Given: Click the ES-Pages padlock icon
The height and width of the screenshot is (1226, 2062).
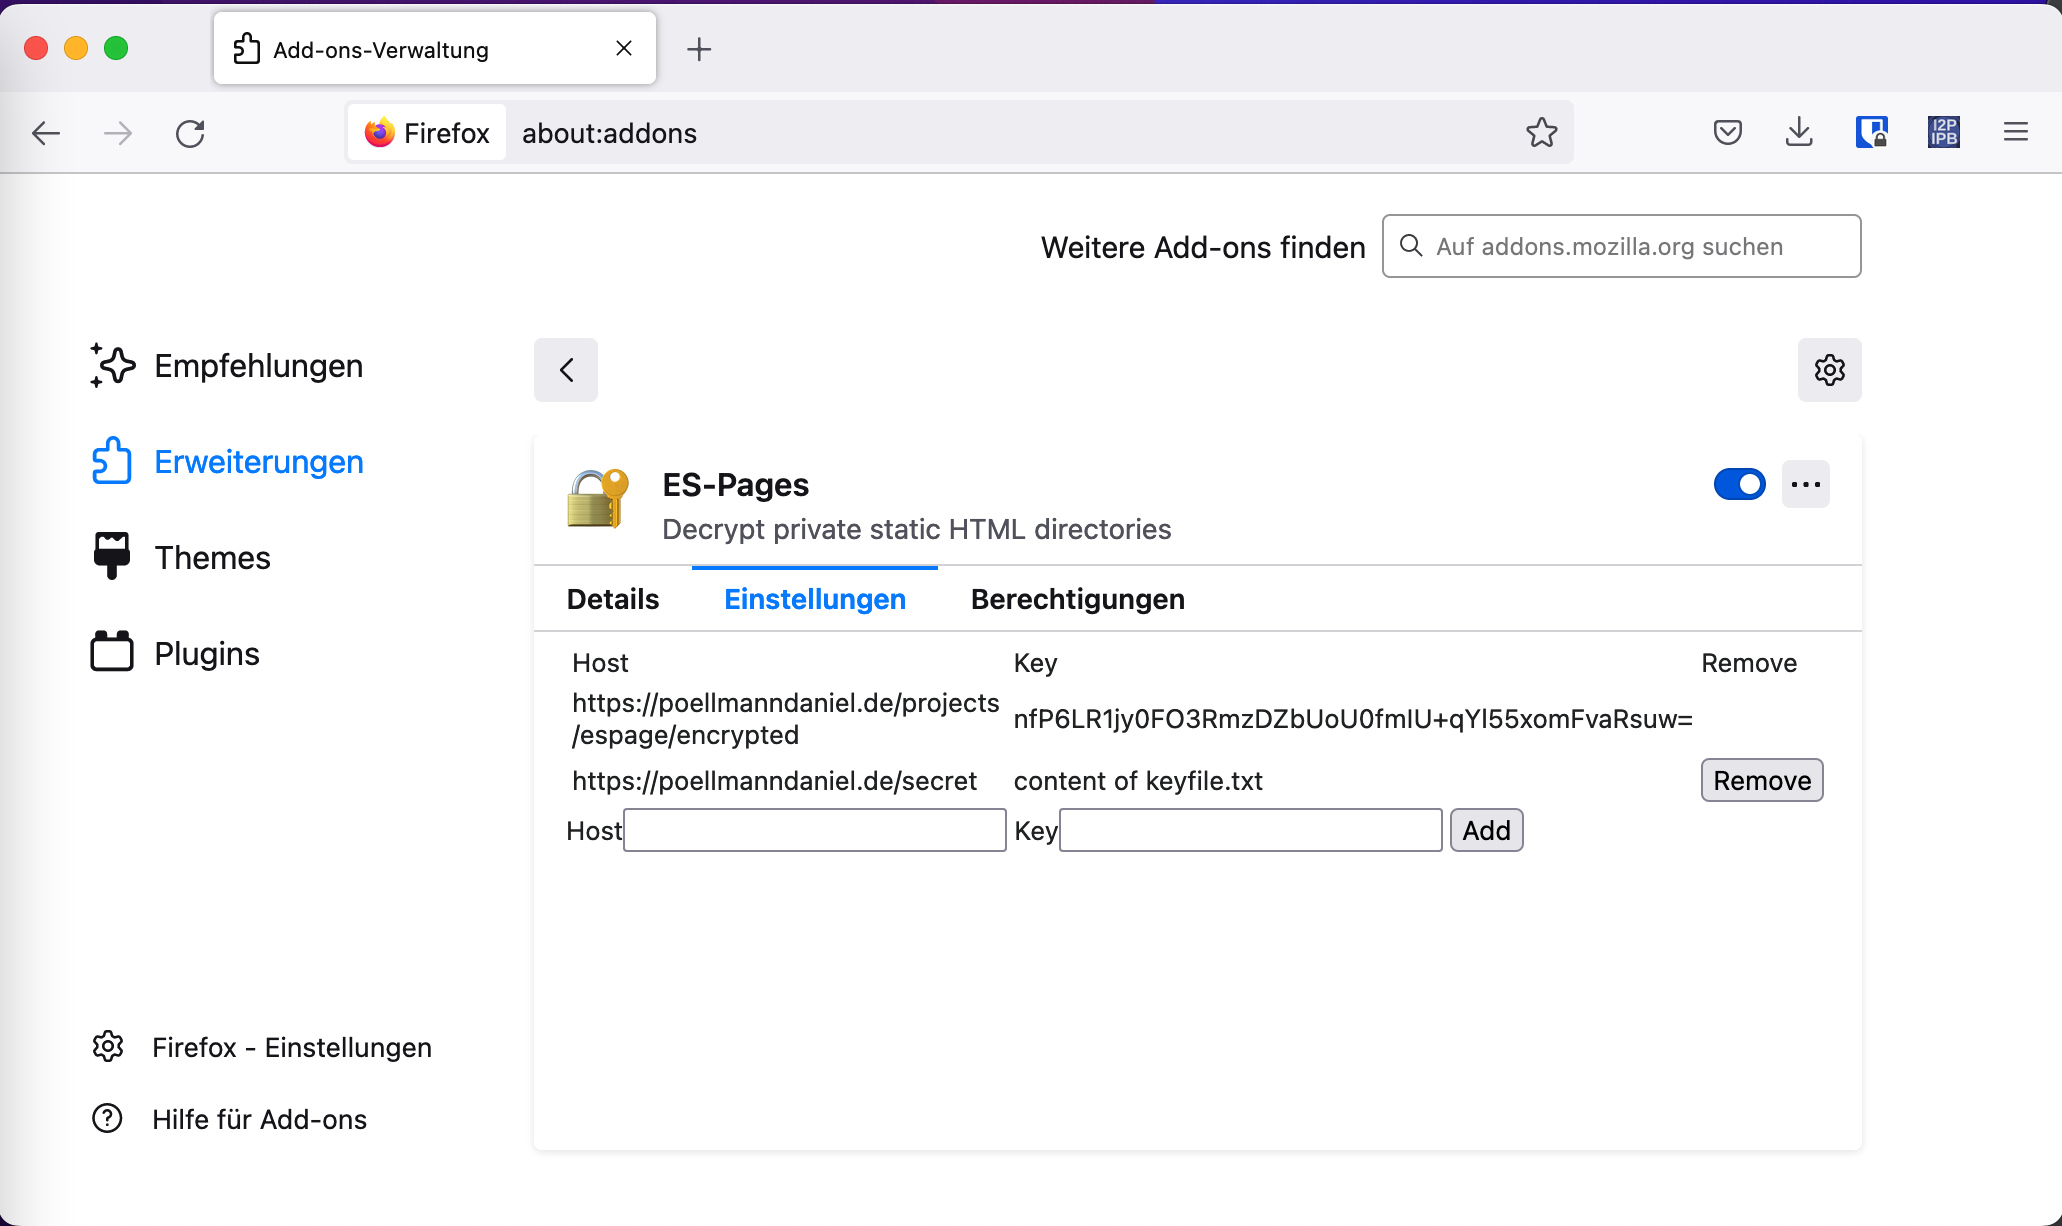Looking at the screenshot, I should tap(598, 498).
